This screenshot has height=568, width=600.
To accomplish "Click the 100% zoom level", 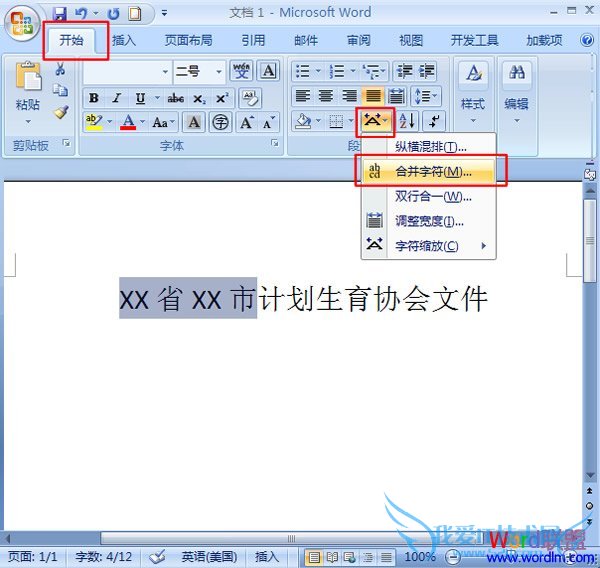I will (x=420, y=556).
